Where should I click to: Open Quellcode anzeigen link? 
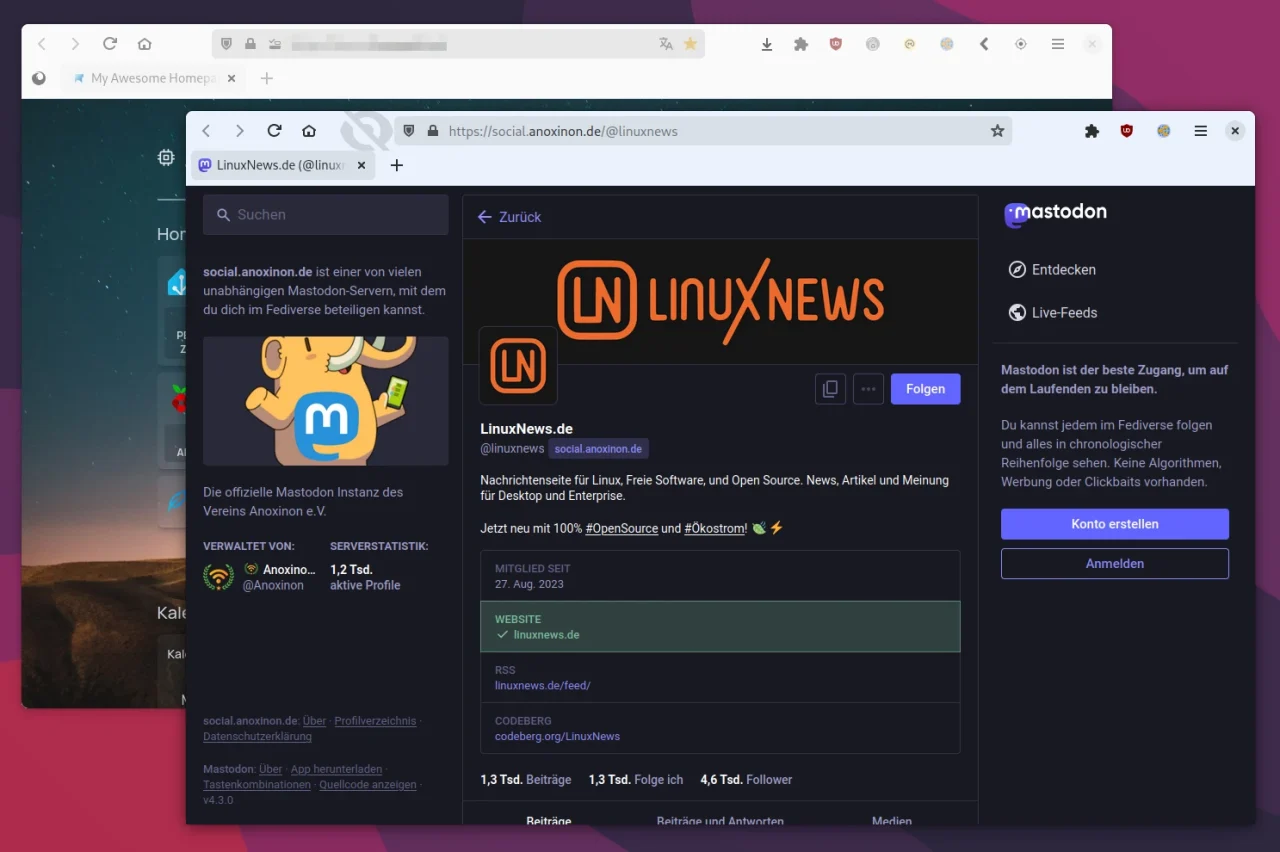(368, 785)
